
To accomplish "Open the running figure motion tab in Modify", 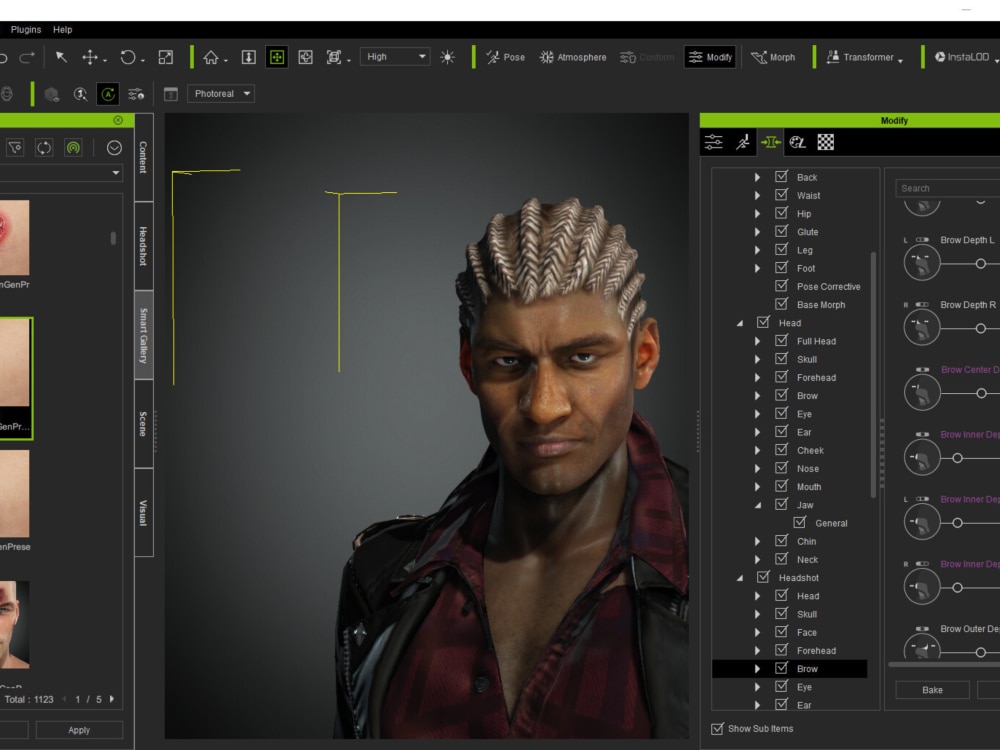I will click(742, 142).
